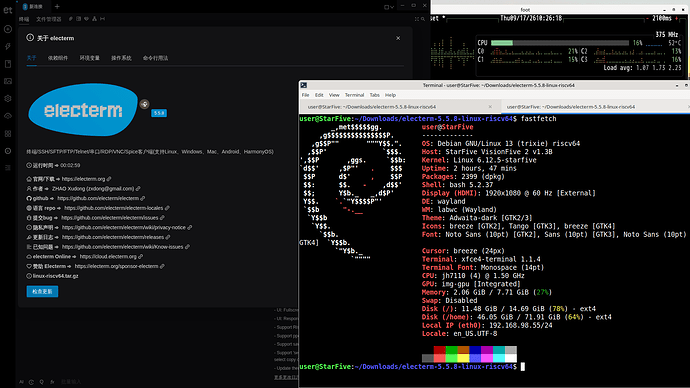Click the pencil icon next to 文件管理器
The image size is (690, 388).
coord(70,19)
